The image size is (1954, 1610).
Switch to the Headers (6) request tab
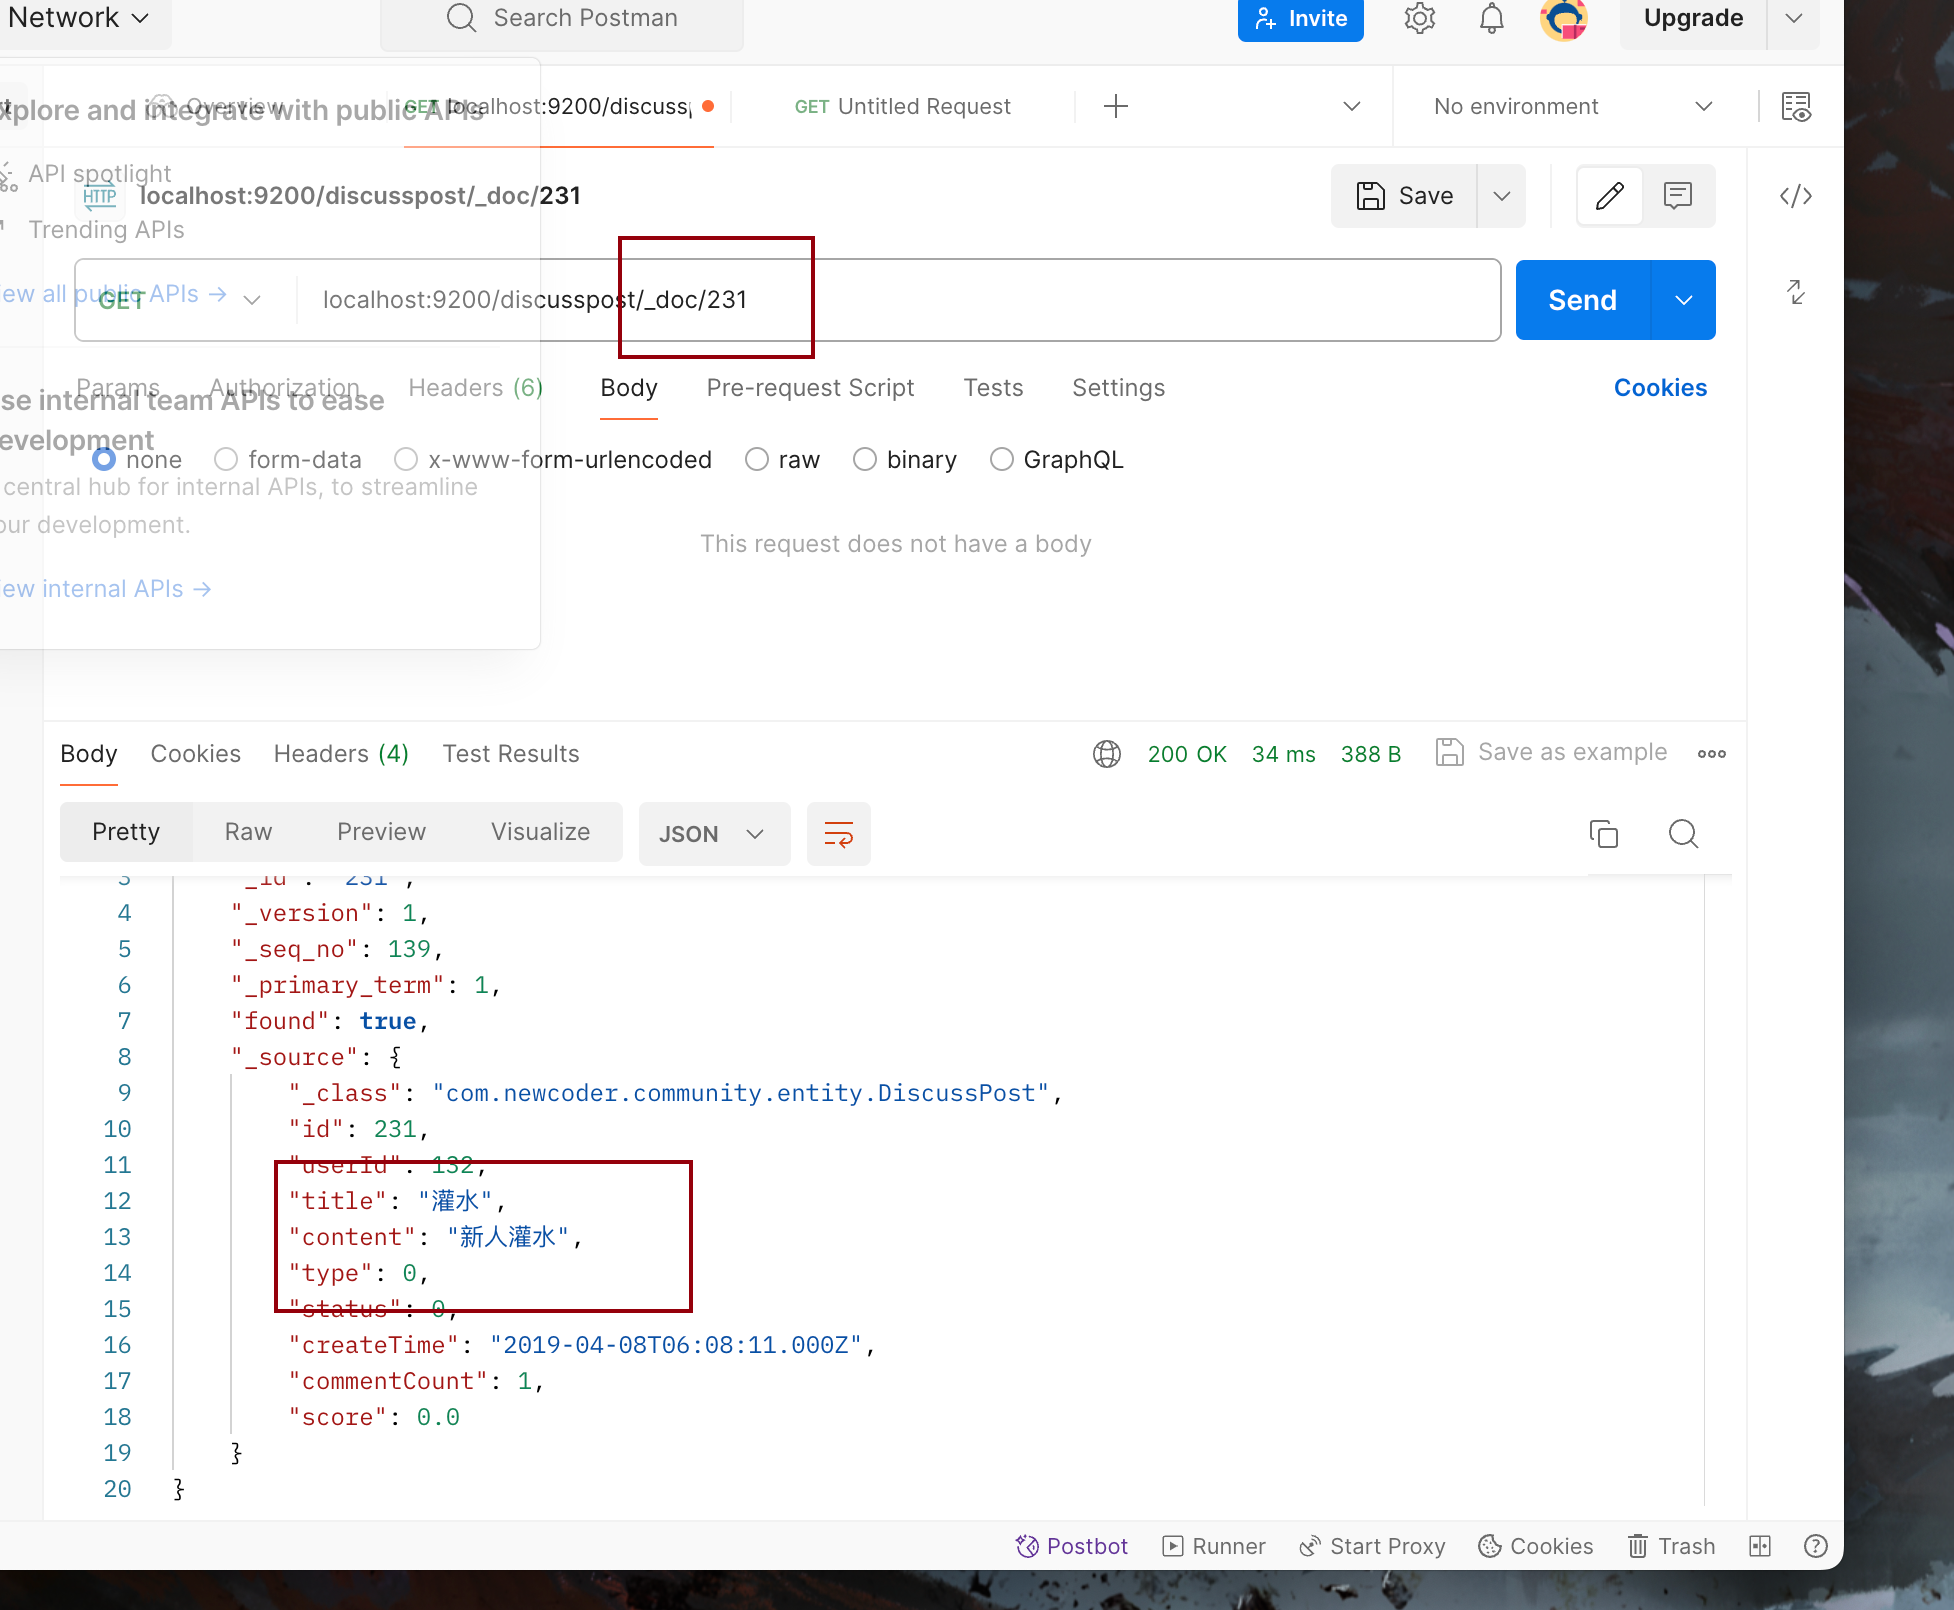click(x=475, y=388)
